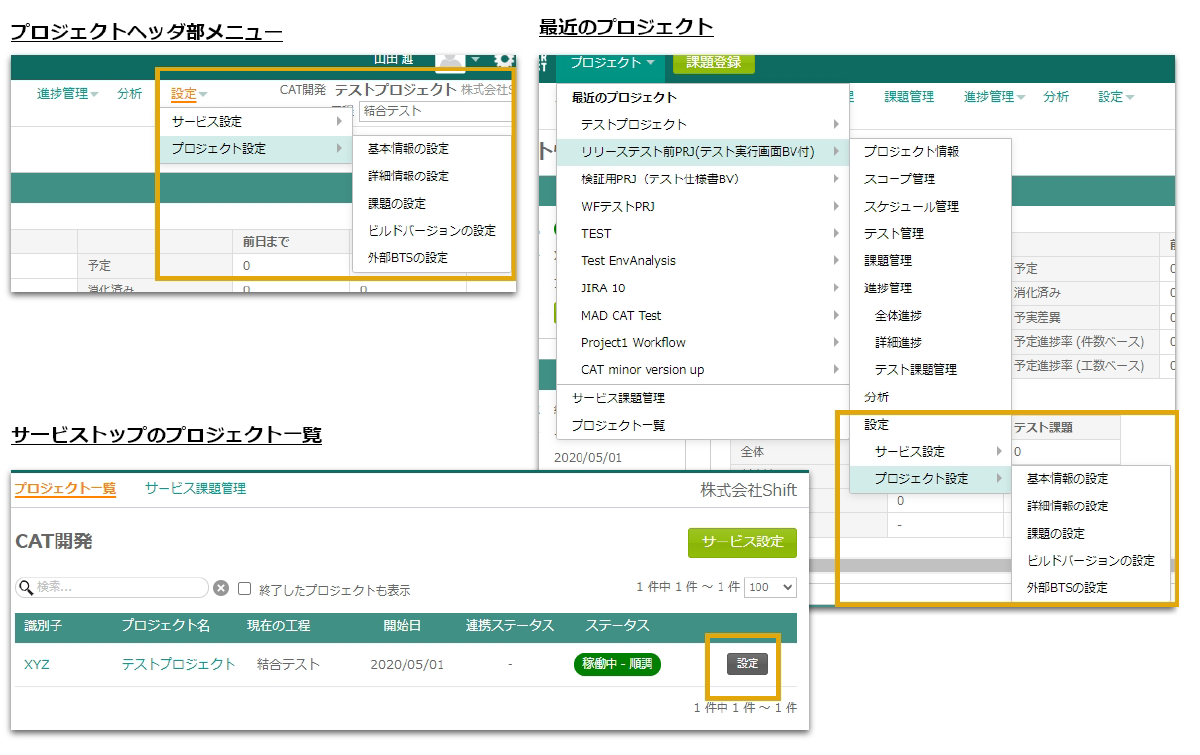Click the プロジェクト名 column header
Screen dimensions: 1200x755
166,626
